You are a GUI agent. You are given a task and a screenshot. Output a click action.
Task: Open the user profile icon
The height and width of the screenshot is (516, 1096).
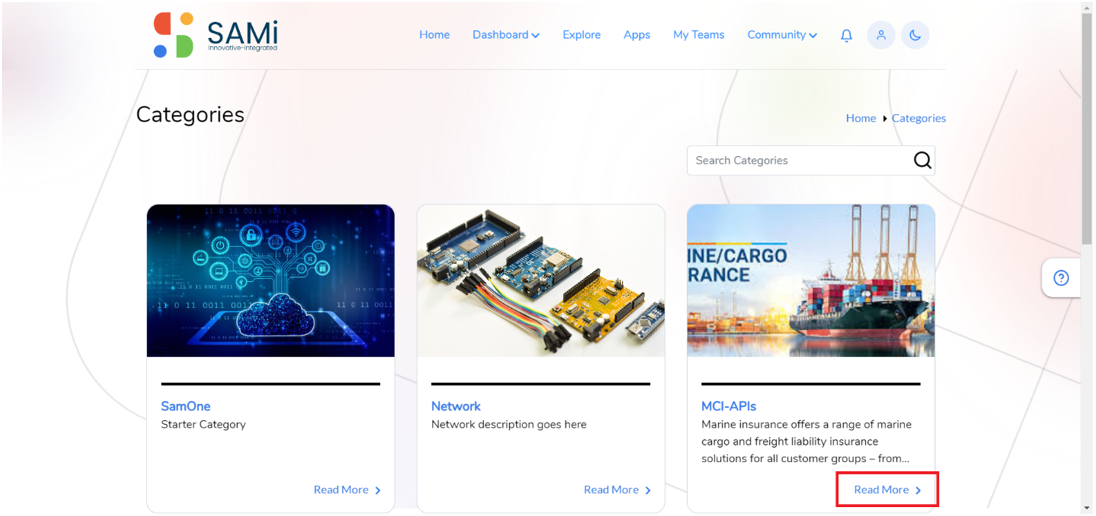click(881, 35)
